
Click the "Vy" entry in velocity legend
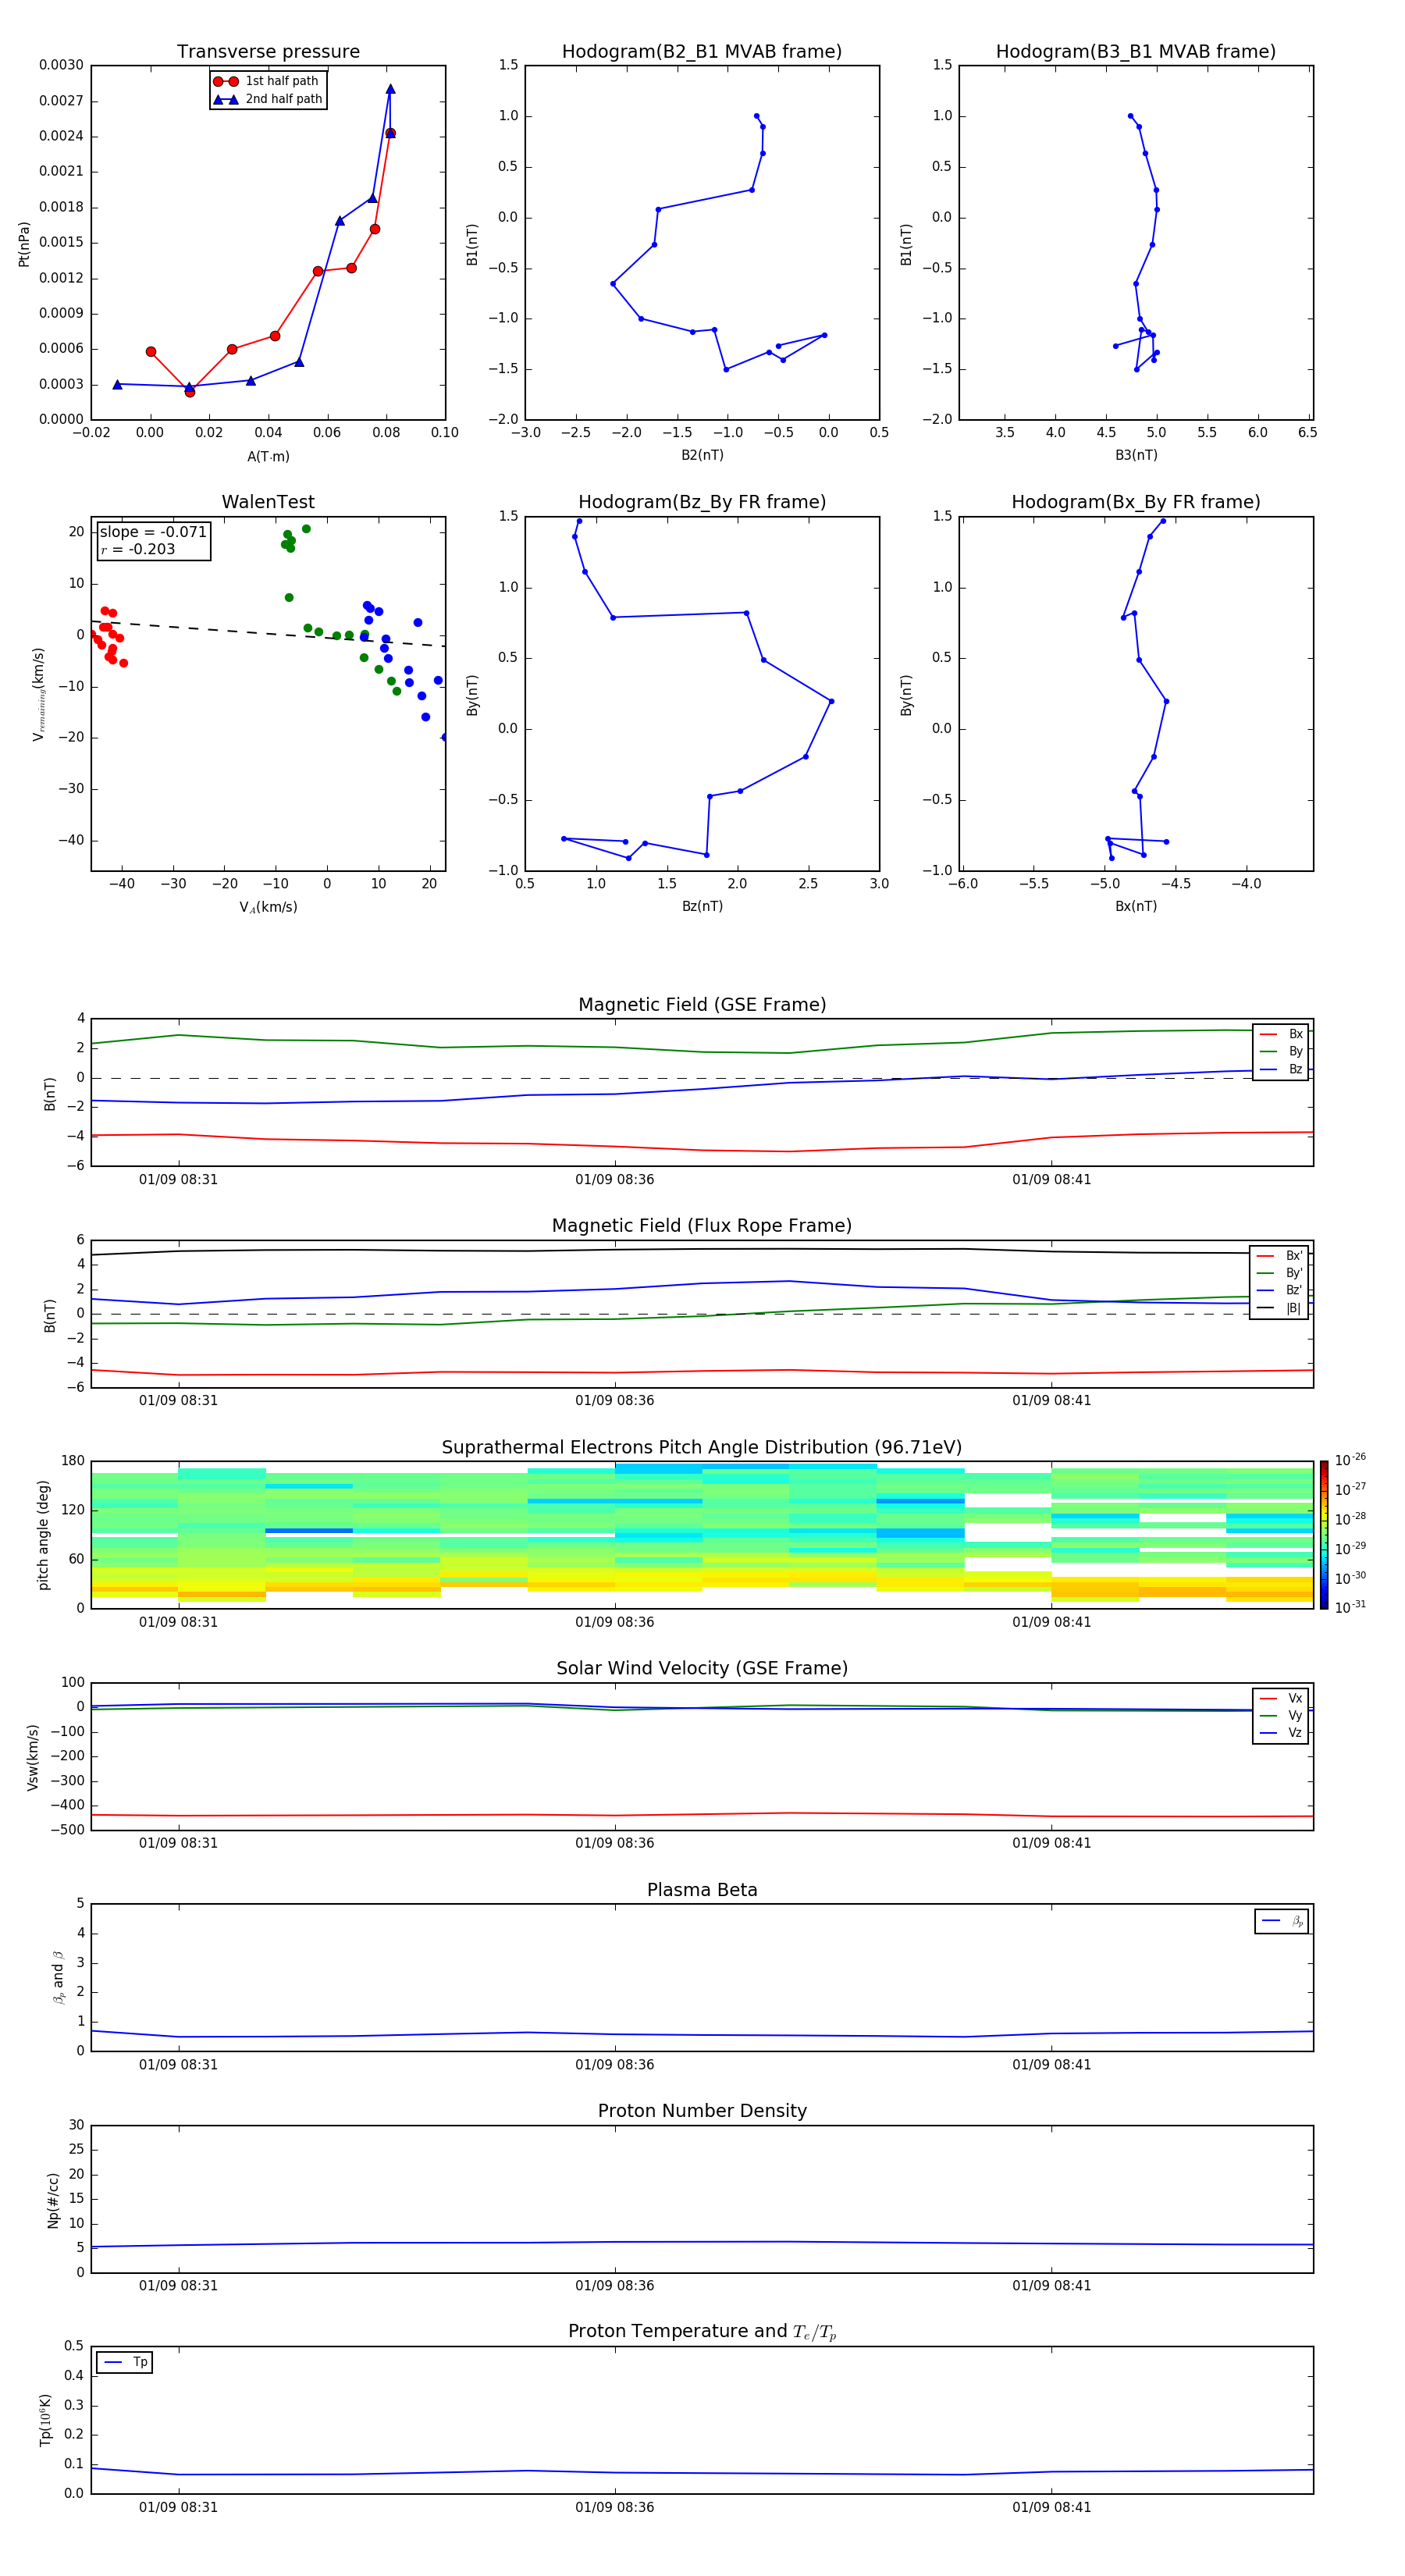coord(1281,1716)
